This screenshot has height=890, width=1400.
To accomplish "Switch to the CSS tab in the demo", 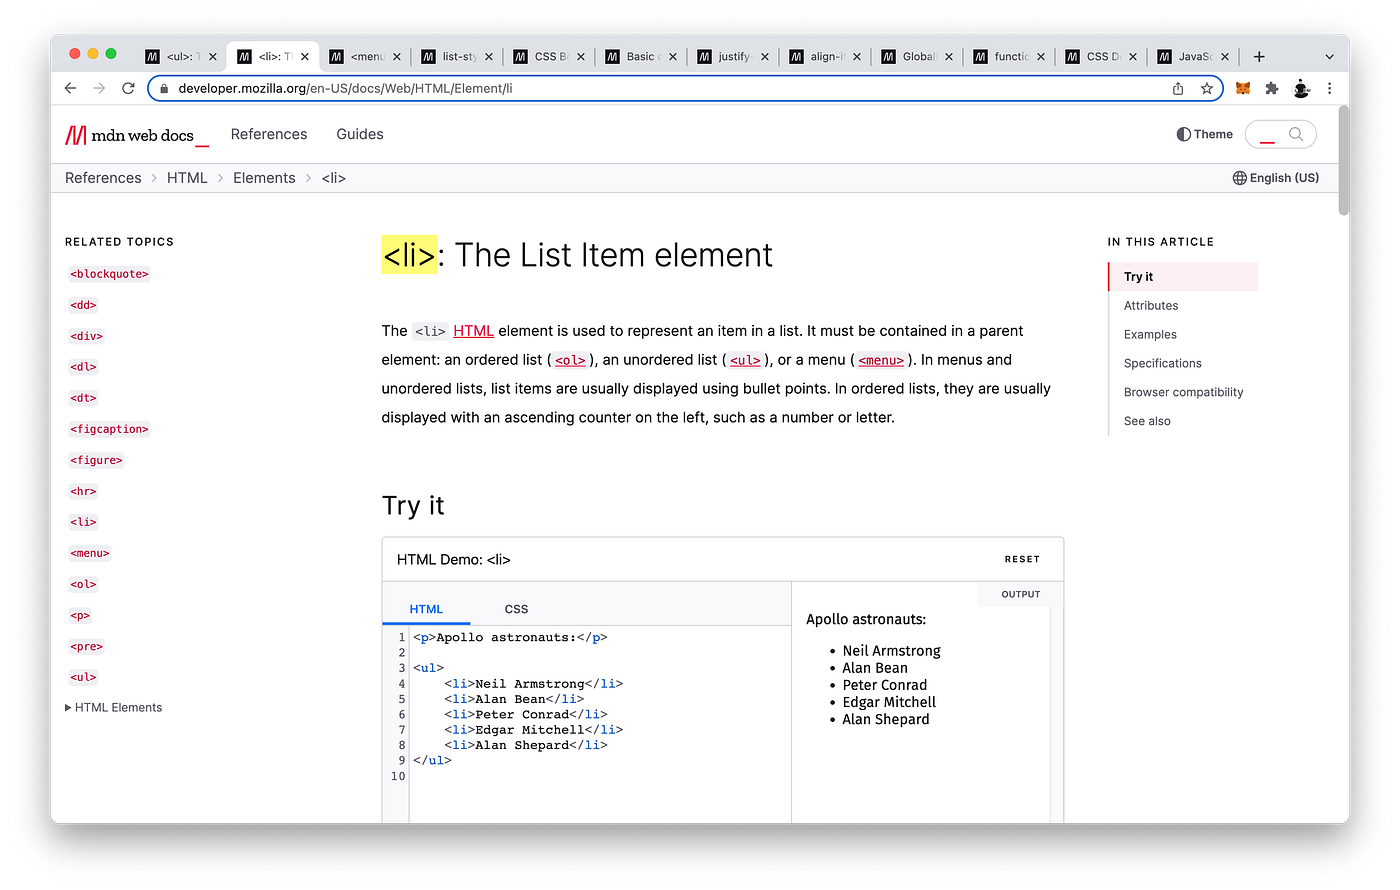I will 516,608.
